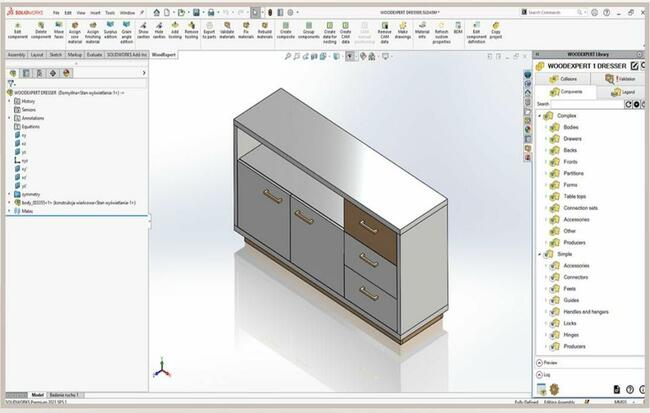Click the library Search input field
The image size is (650, 413).
point(587,104)
